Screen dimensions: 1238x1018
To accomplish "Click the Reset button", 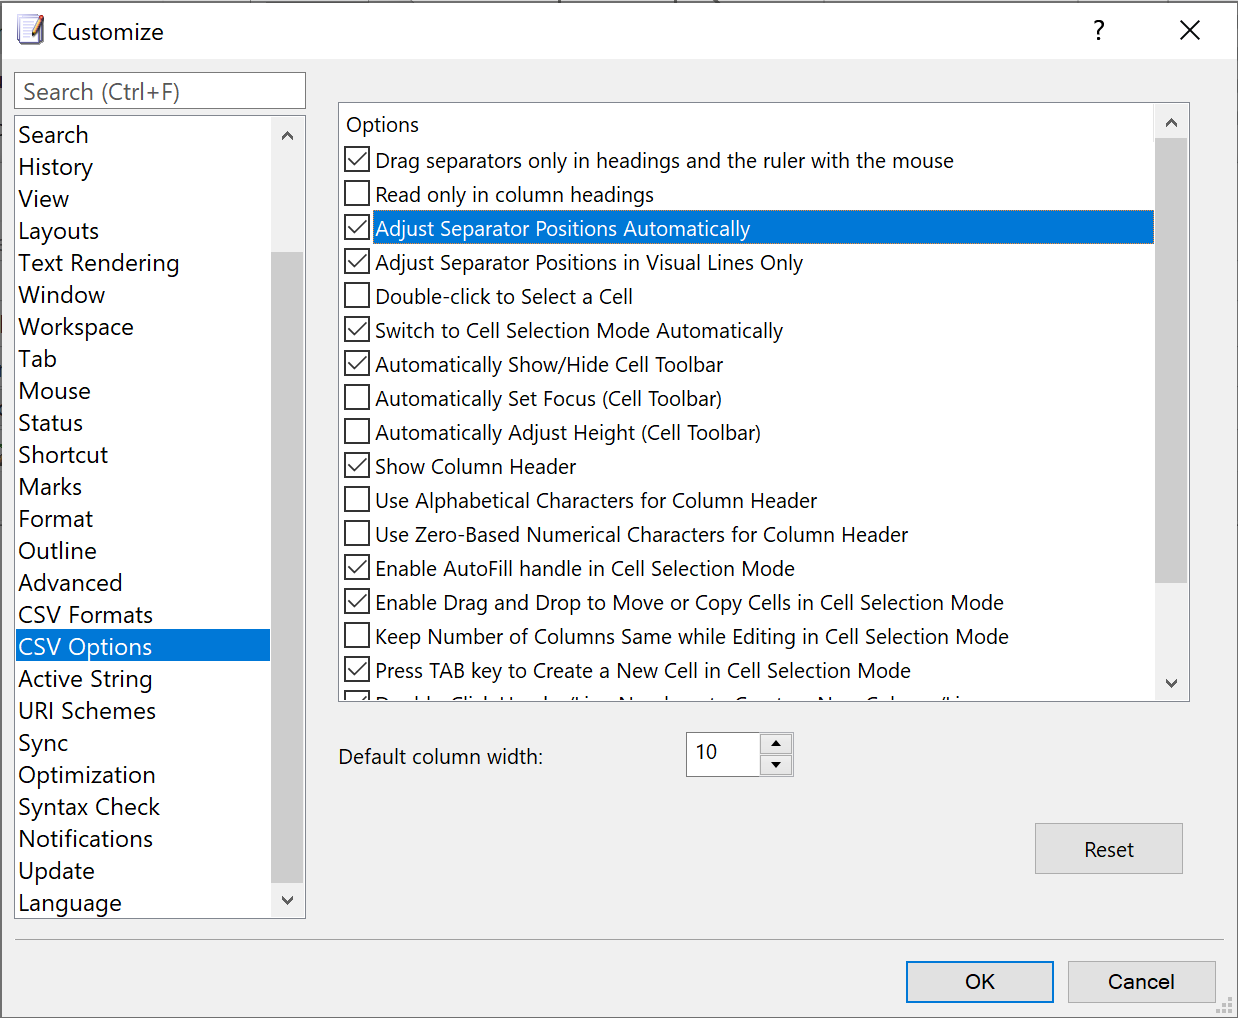I will tap(1109, 849).
